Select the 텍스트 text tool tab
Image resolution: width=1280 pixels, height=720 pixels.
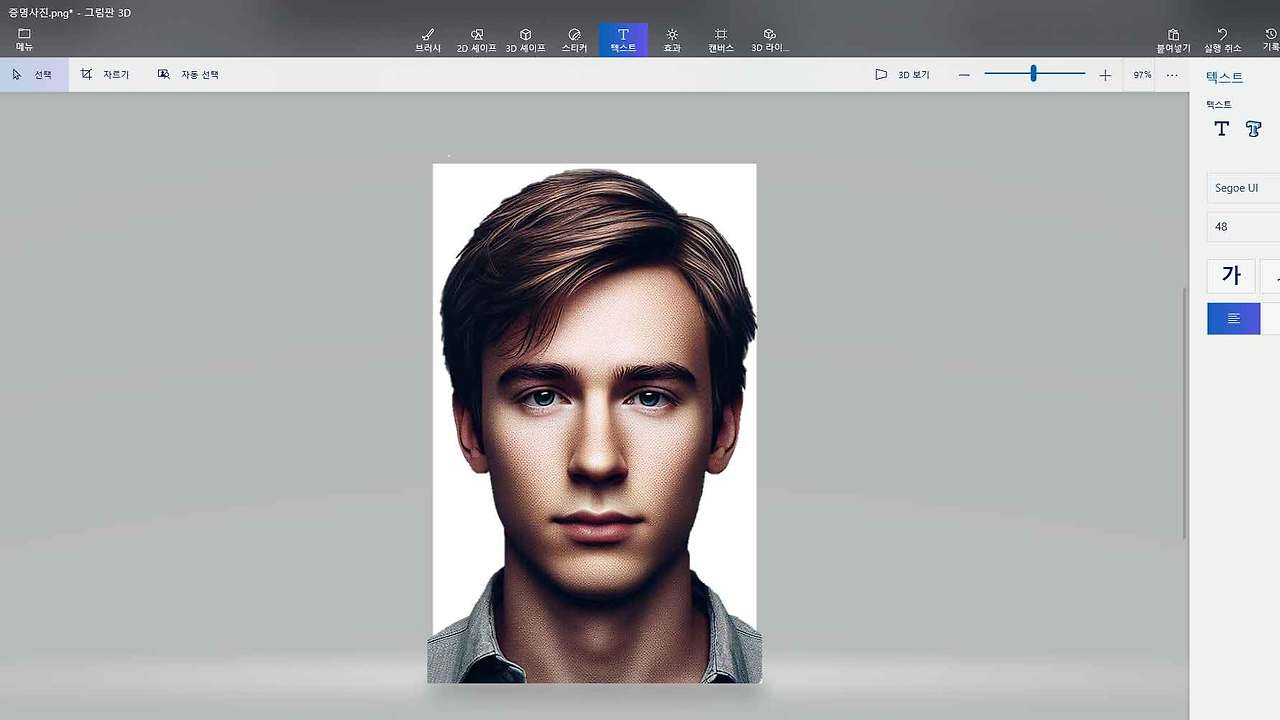coord(623,40)
